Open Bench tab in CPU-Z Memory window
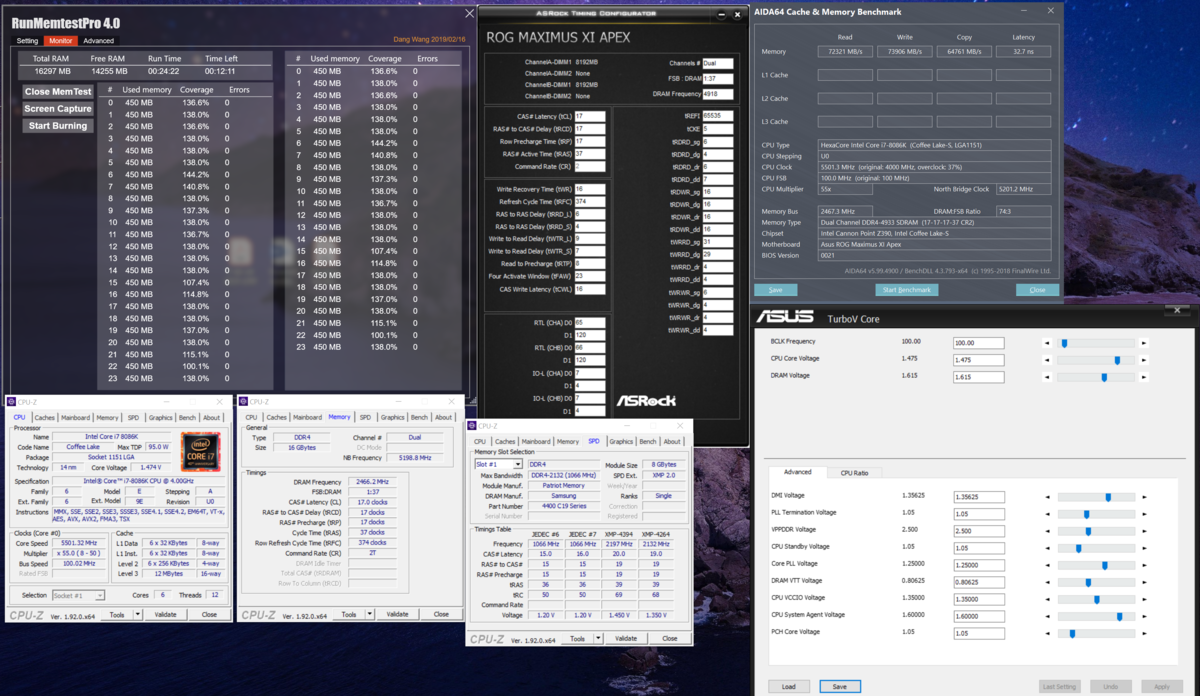Image resolution: width=1200 pixels, height=696 pixels. click(419, 417)
